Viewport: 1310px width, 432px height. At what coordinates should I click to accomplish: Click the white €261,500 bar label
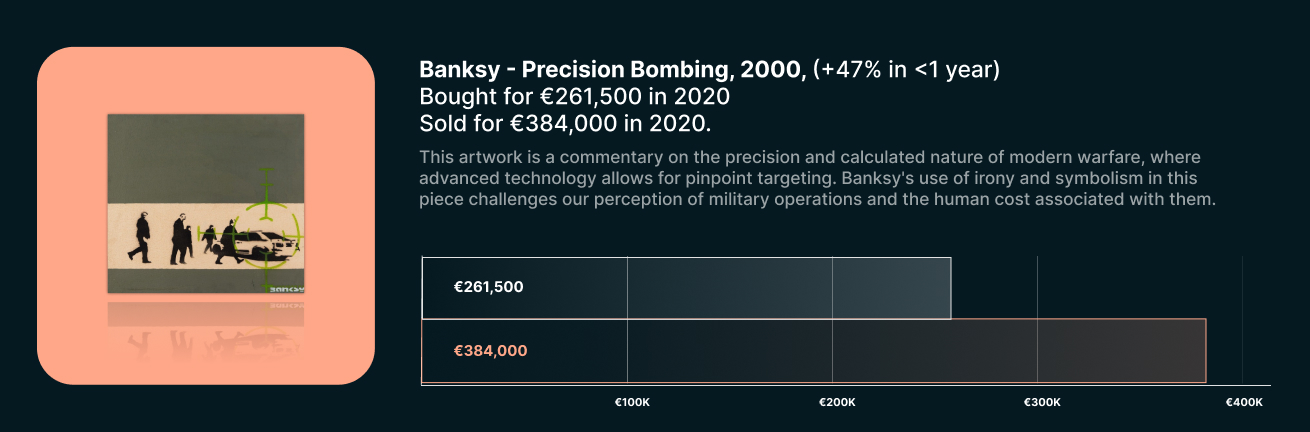(488, 287)
